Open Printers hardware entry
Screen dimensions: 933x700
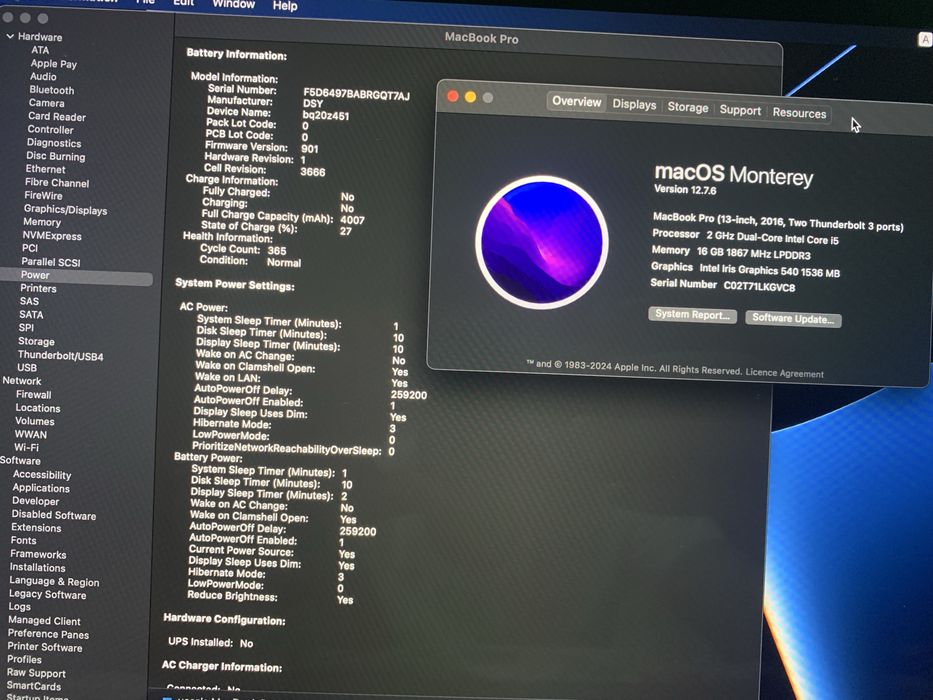pos(38,288)
